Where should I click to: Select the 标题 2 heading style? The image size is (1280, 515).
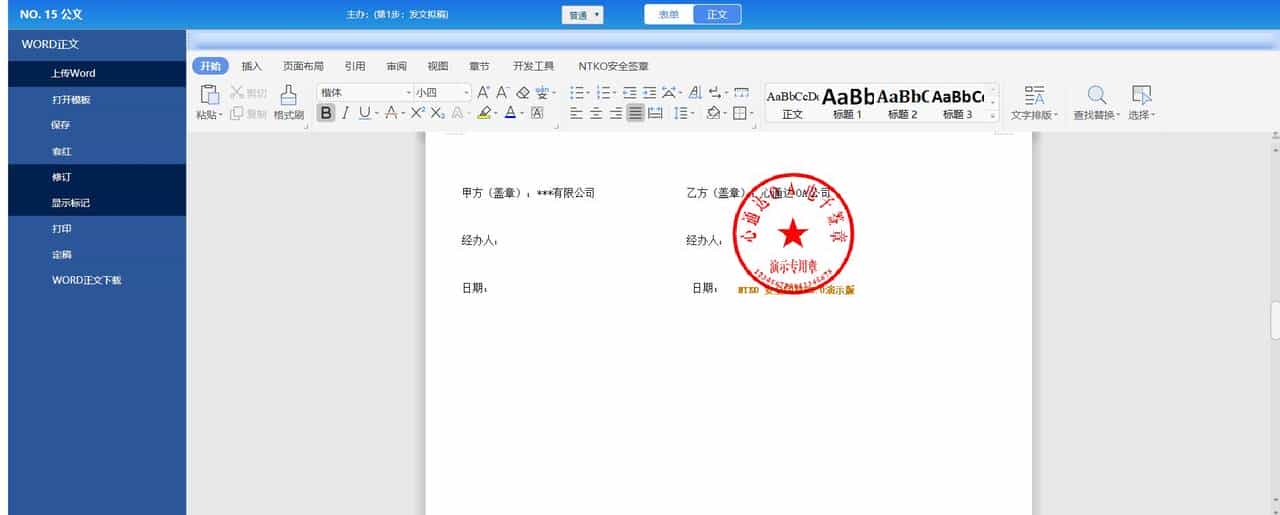902,104
